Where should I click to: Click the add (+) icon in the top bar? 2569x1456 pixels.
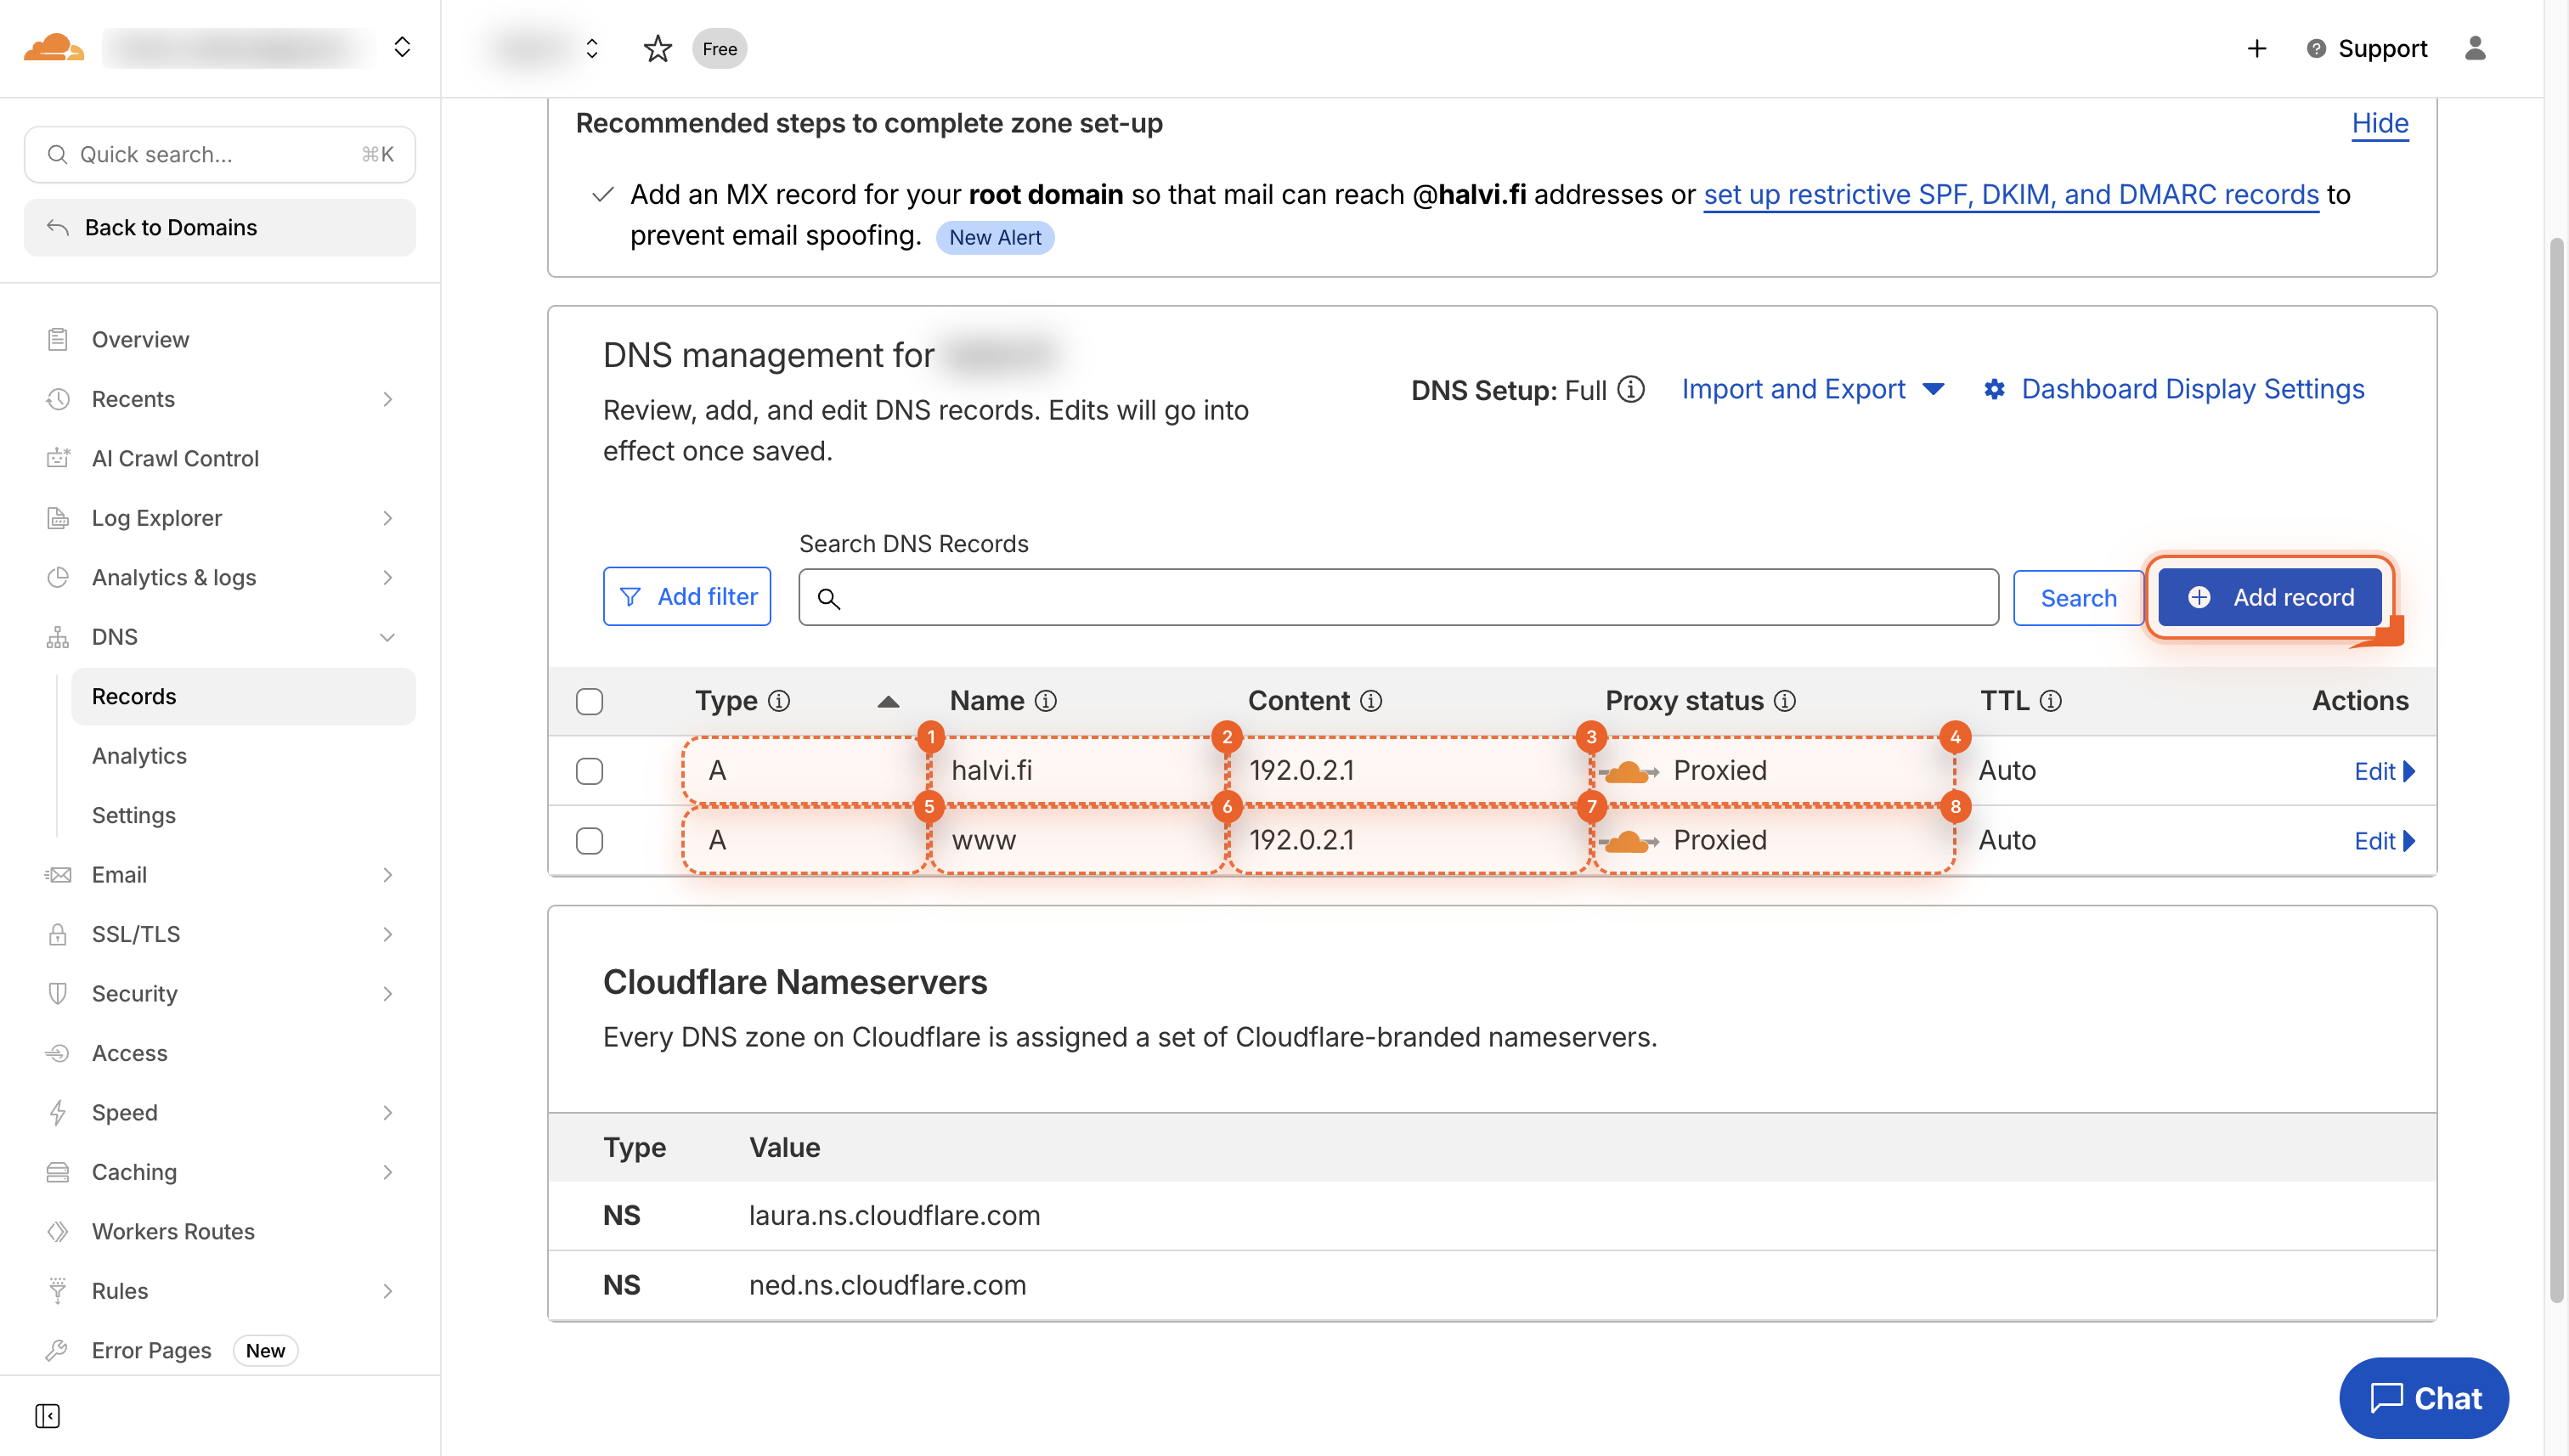(2257, 48)
